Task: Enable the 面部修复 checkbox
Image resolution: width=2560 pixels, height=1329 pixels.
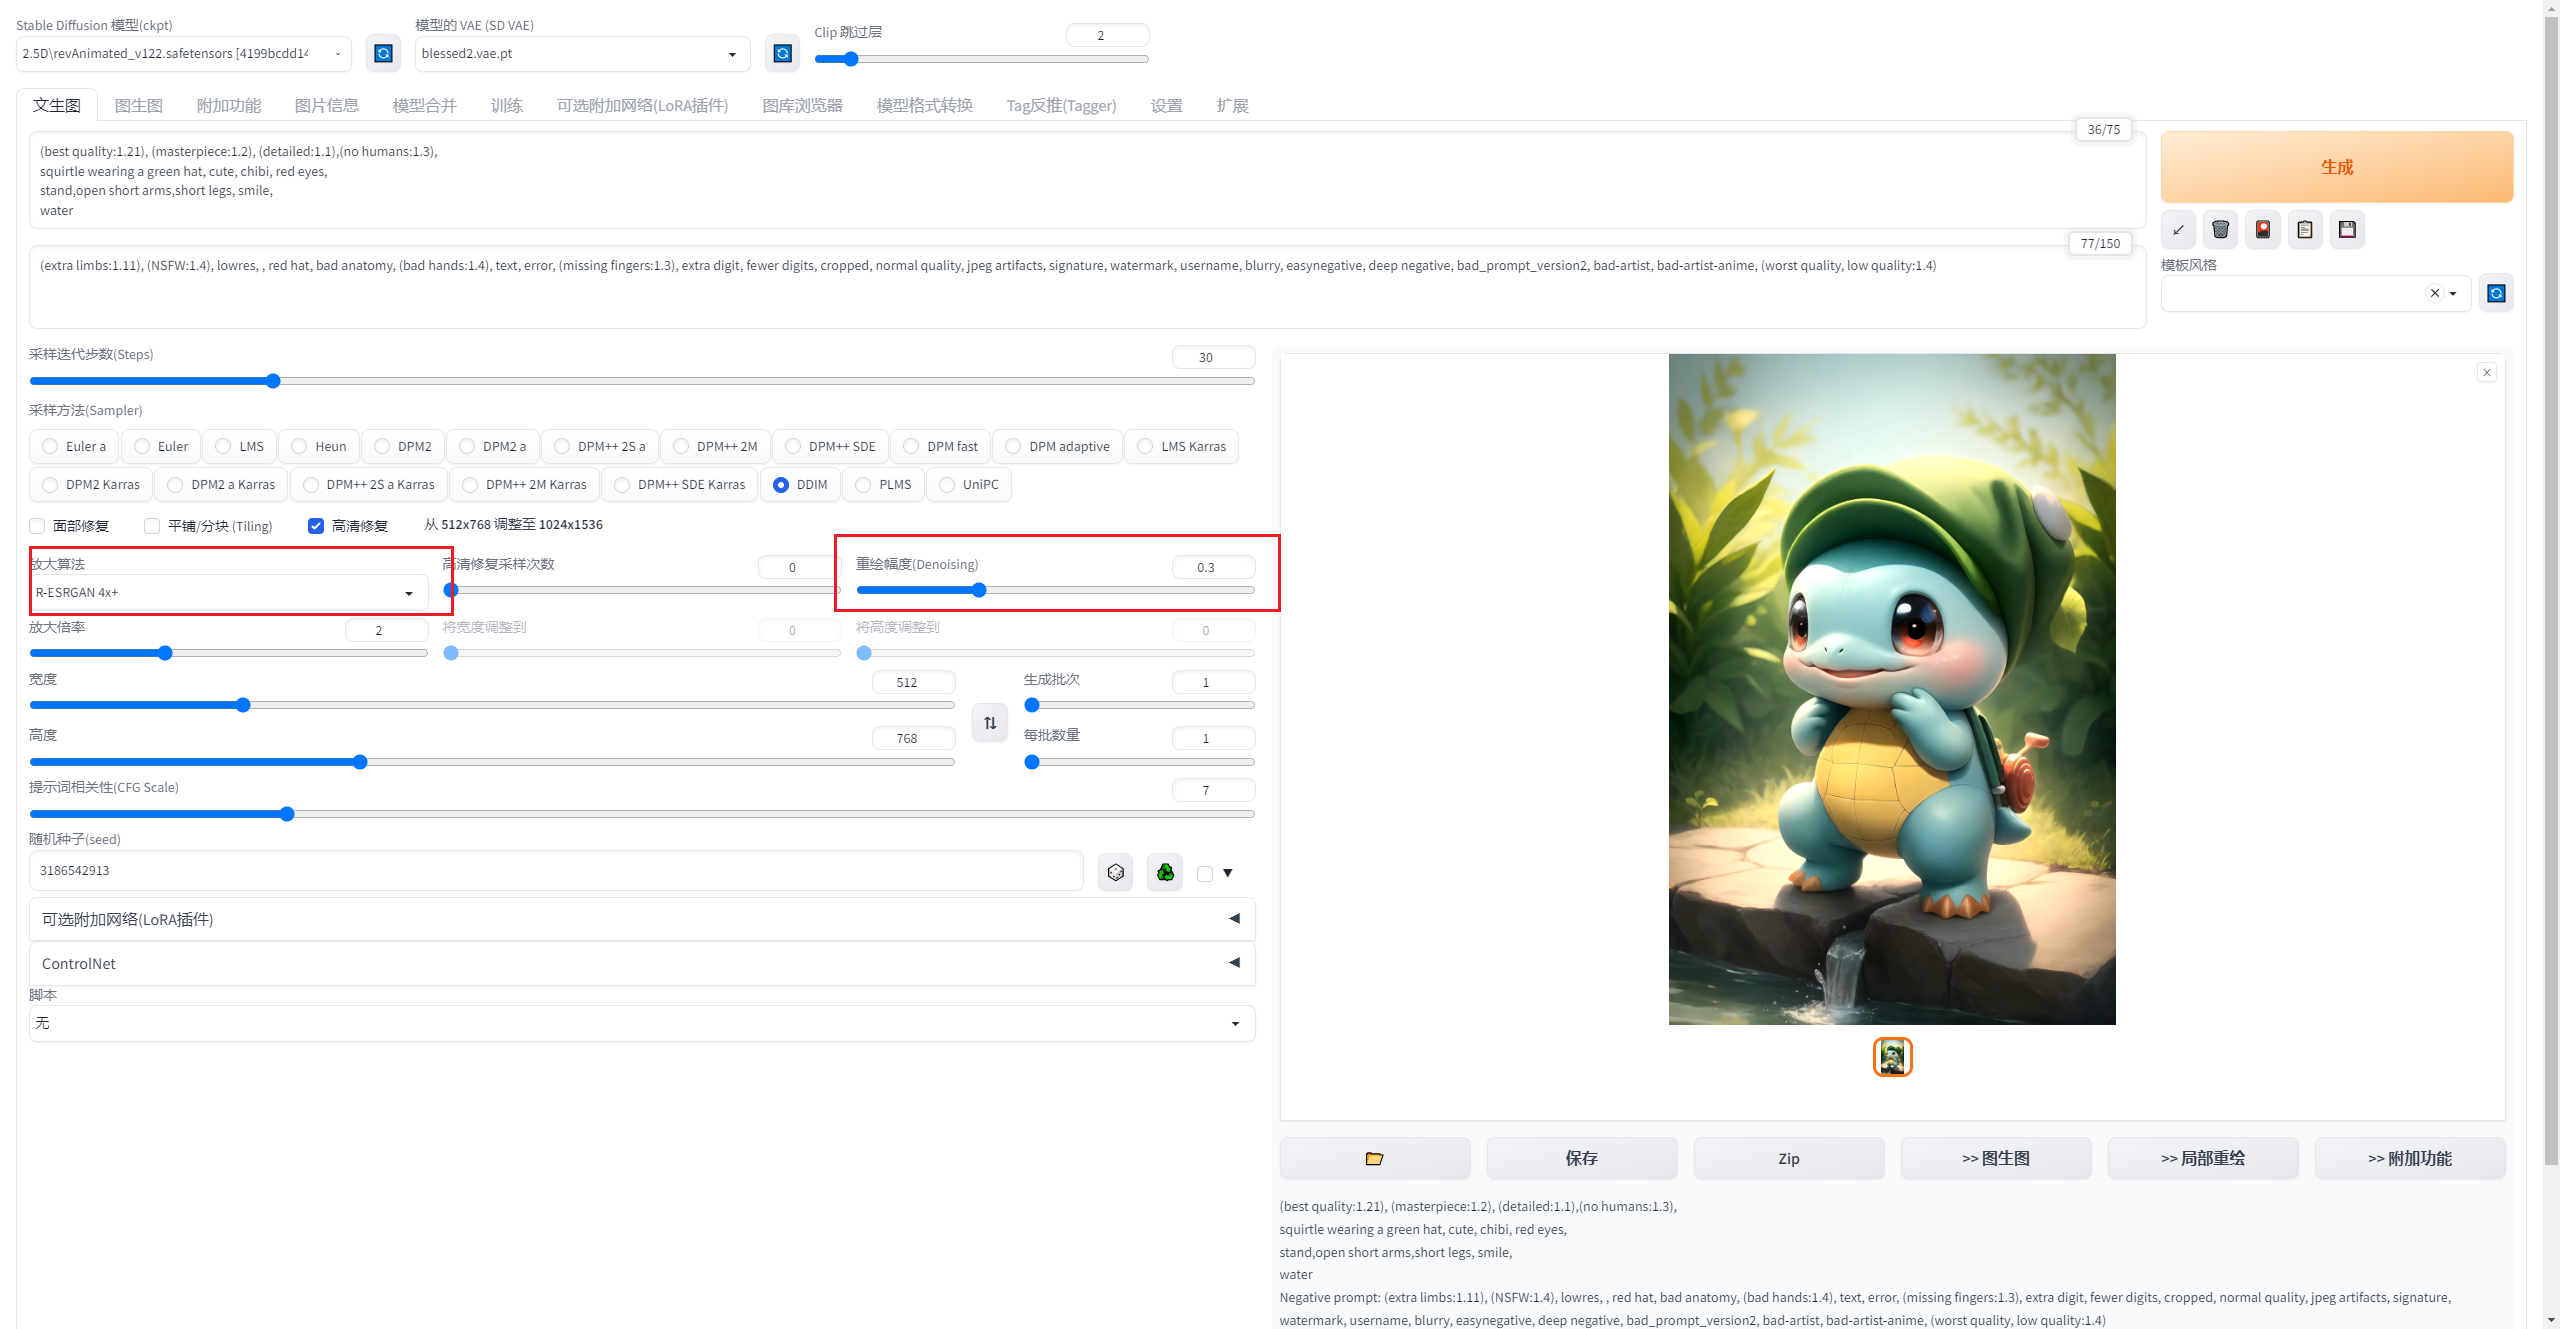Action: point(38,526)
